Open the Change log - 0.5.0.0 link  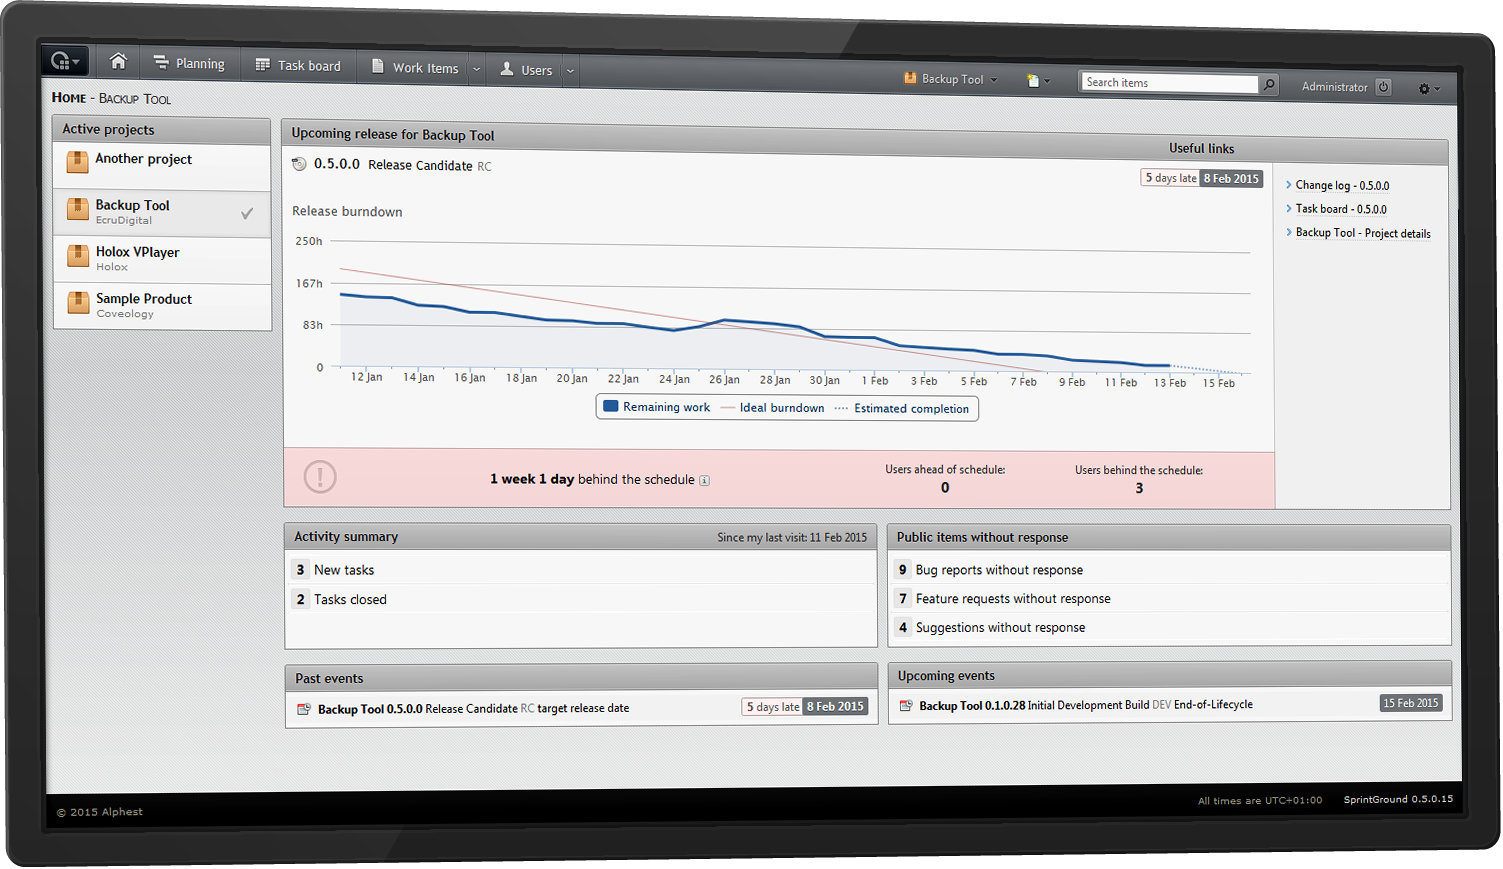coord(1342,185)
